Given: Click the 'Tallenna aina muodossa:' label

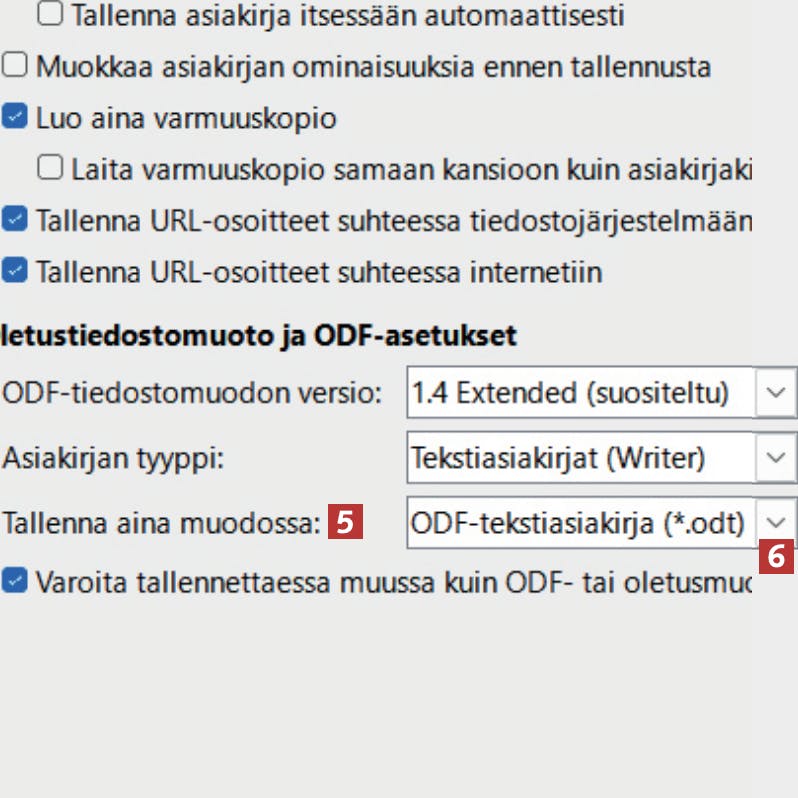Looking at the screenshot, I should [x=160, y=523].
